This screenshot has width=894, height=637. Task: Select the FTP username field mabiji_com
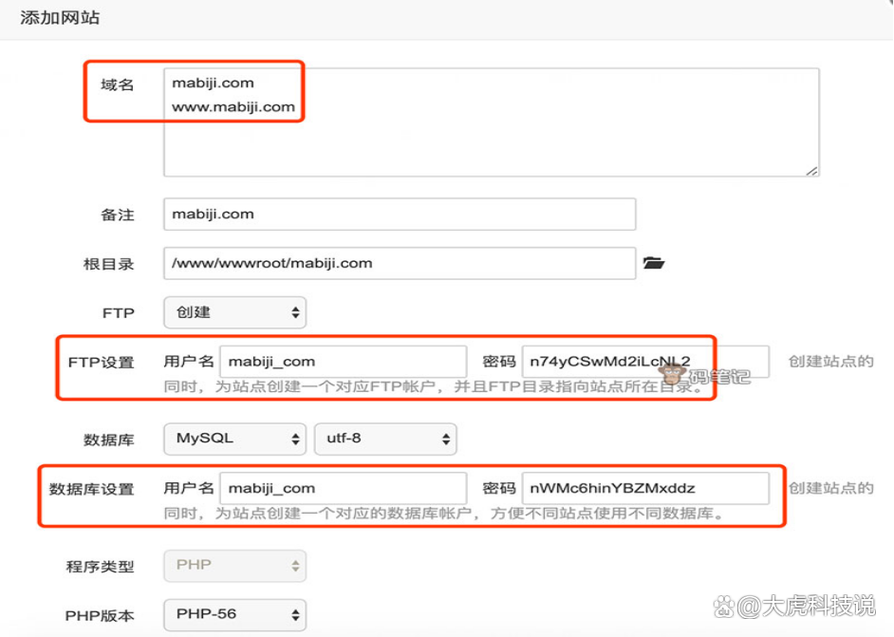coord(343,361)
